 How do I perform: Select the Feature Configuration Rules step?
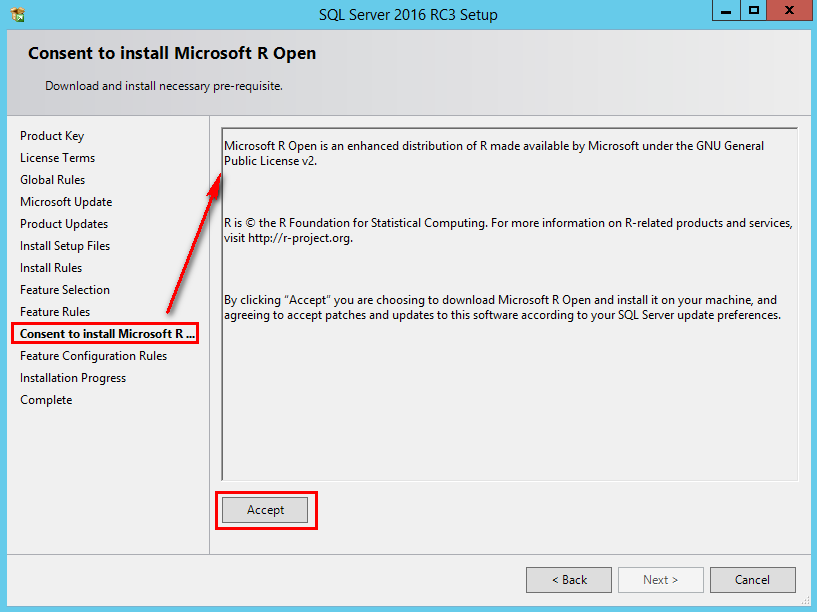[94, 356]
